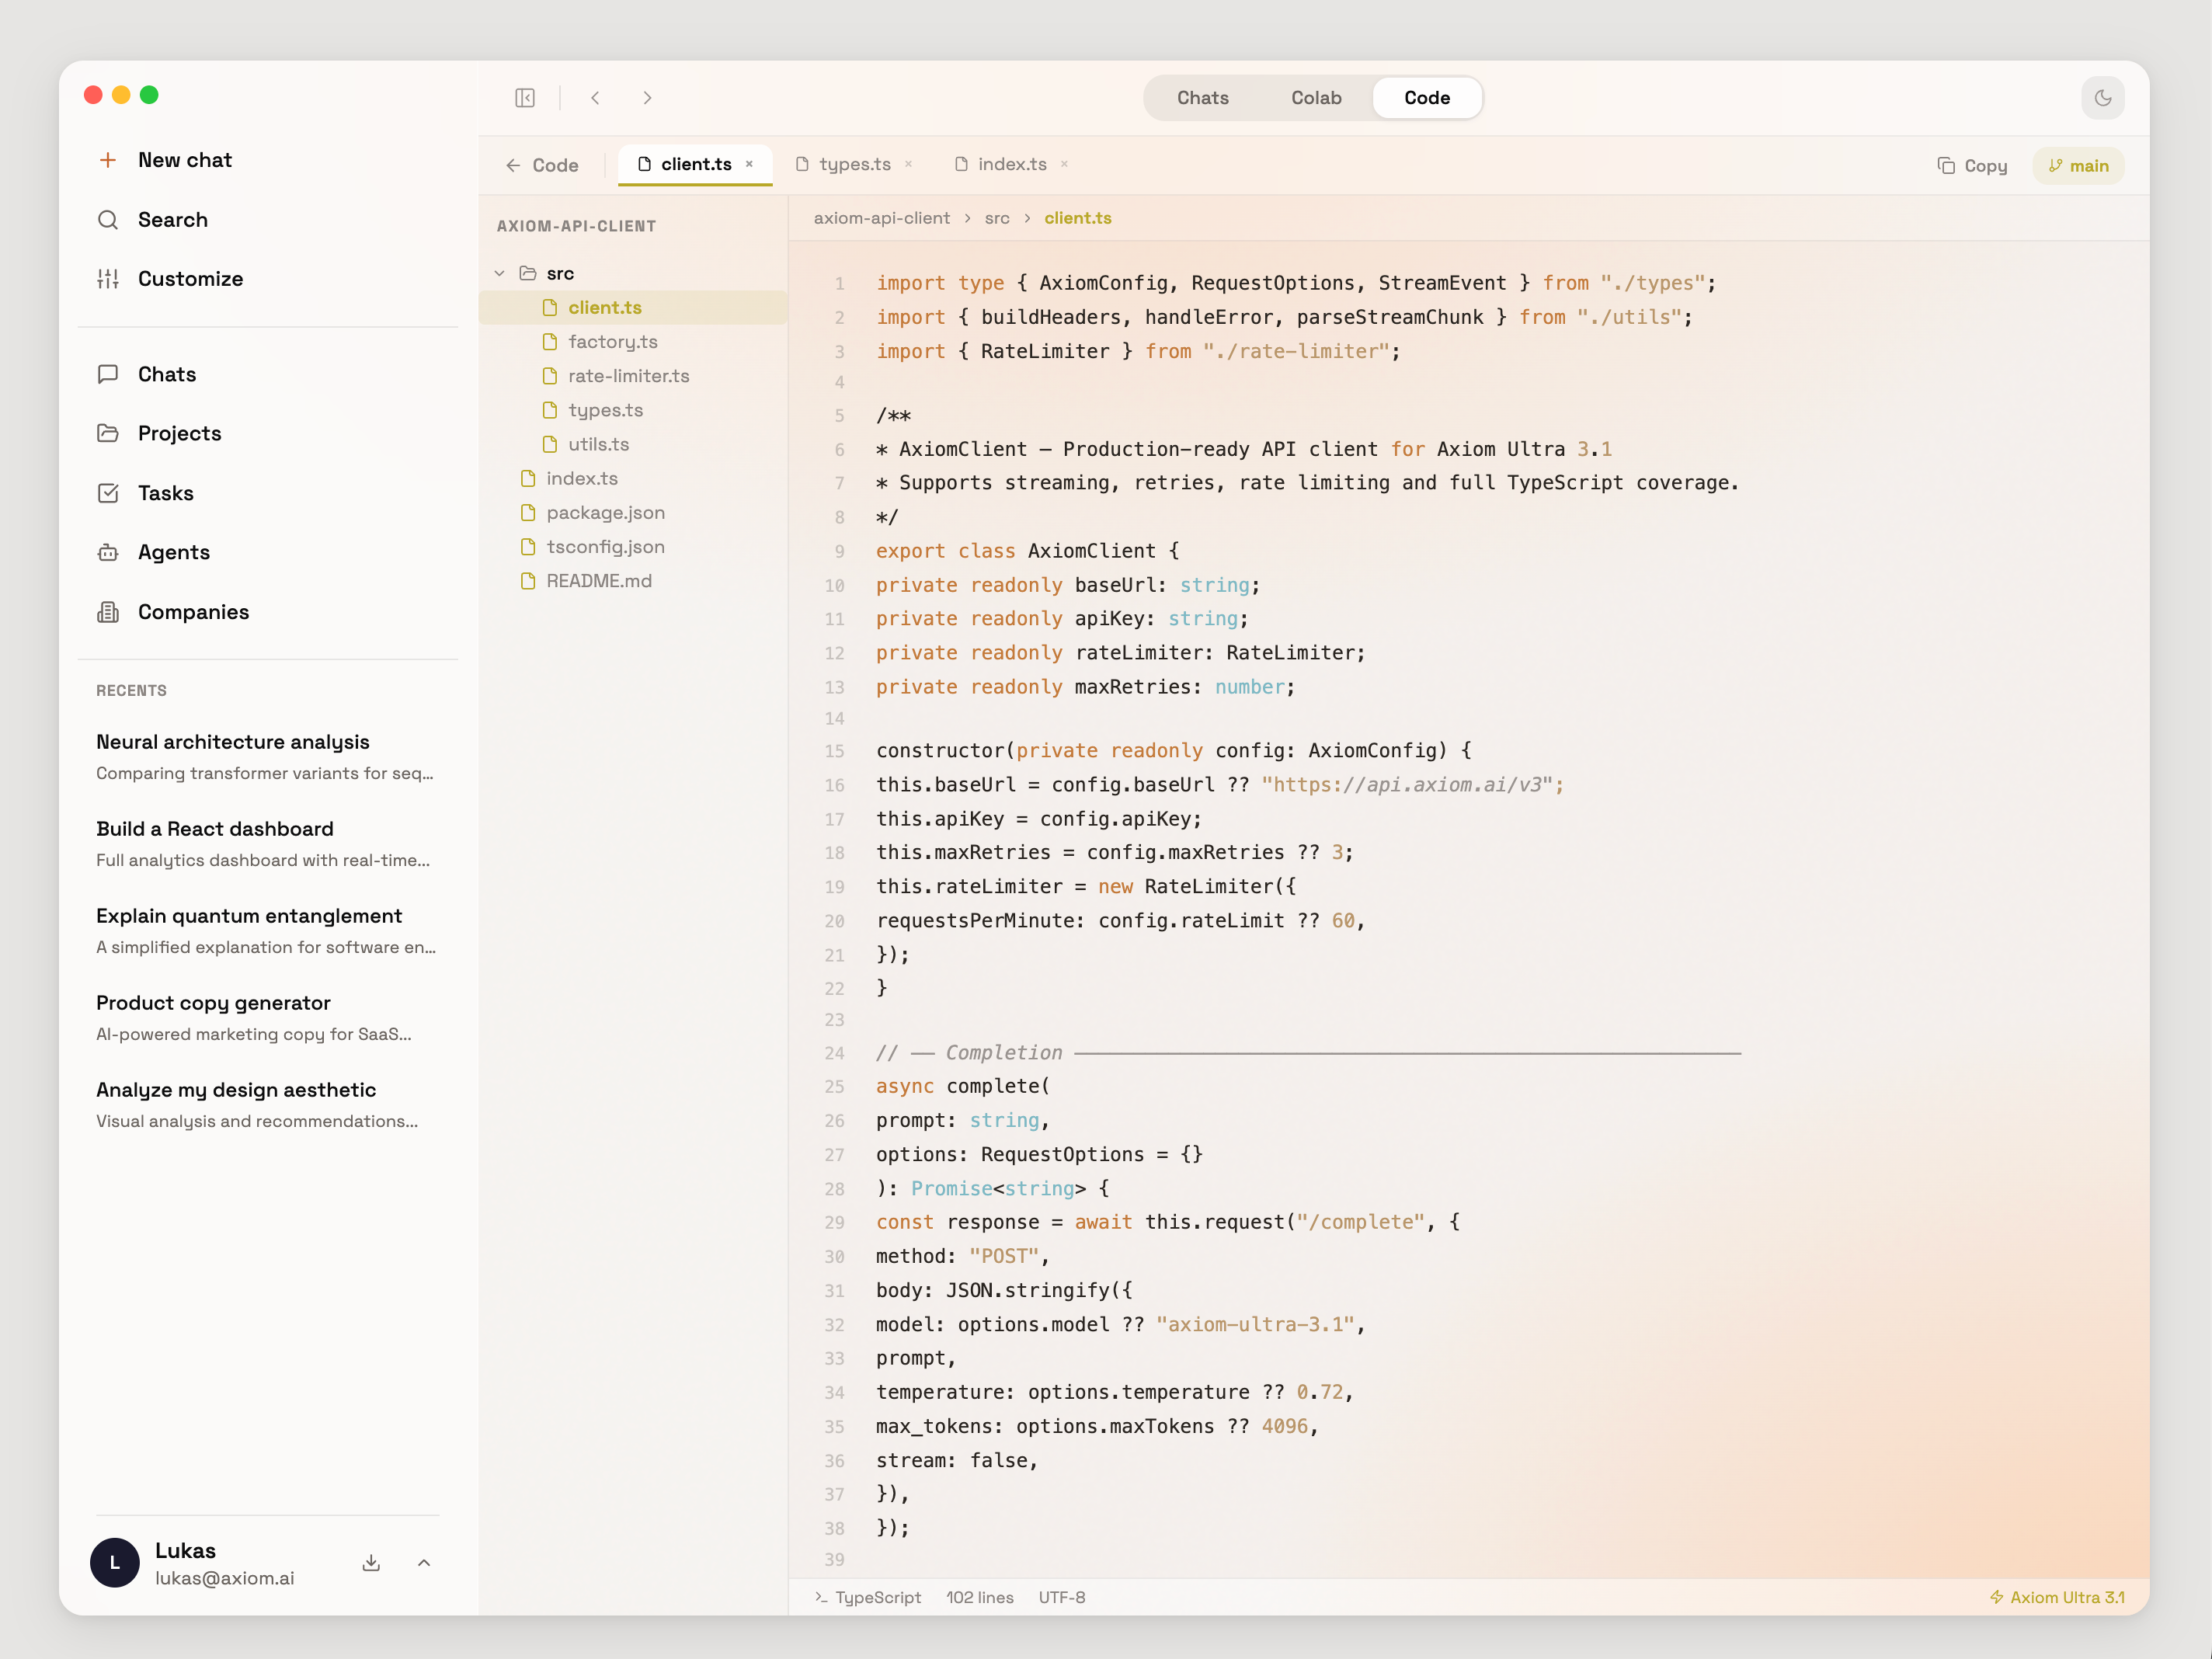Copy the client.ts file contents
The height and width of the screenshot is (1659, 2212).
tap(1971, 165)
